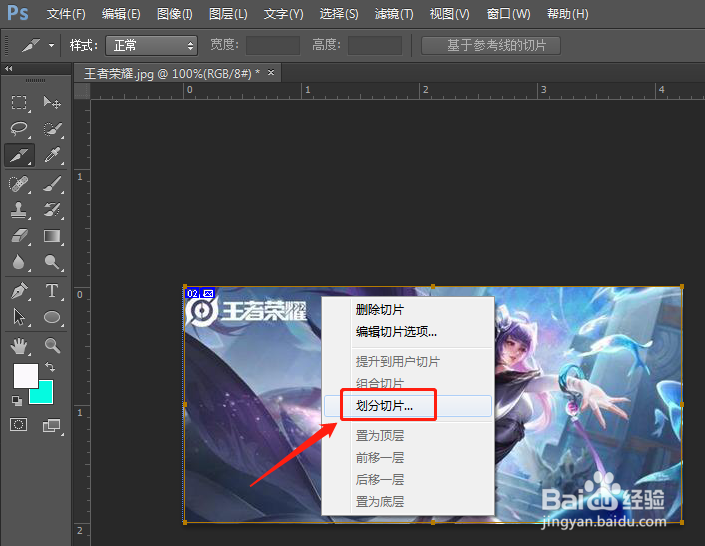Select the Path Selection tool
Viewport: 705px width, 546px height.
click(19, 317)
